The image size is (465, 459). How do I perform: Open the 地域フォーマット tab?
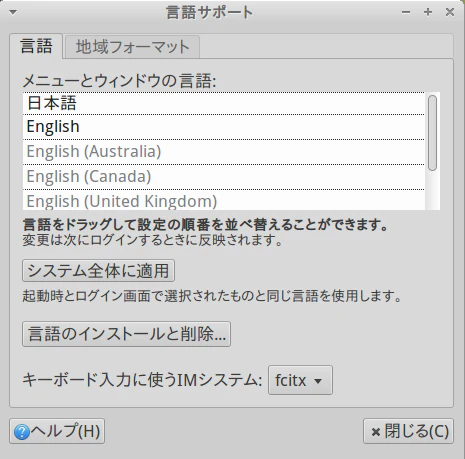132,47
